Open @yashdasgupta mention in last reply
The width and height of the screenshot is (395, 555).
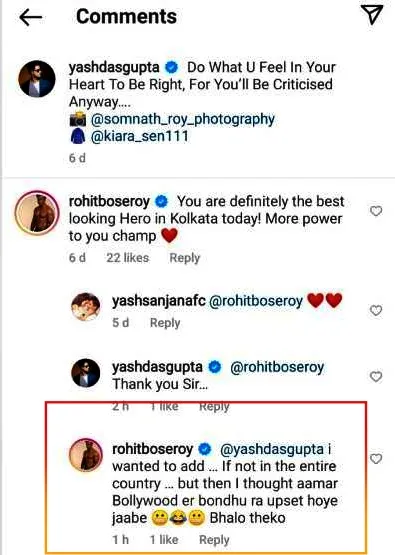click(272, 449)
